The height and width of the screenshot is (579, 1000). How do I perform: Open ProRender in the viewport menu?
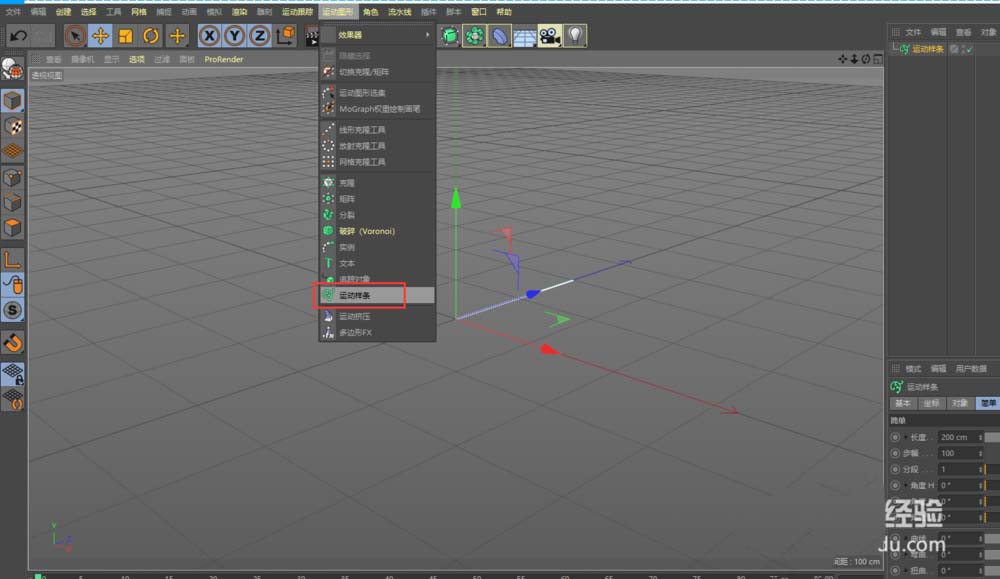pyautogui.click(x=223, y=59)
